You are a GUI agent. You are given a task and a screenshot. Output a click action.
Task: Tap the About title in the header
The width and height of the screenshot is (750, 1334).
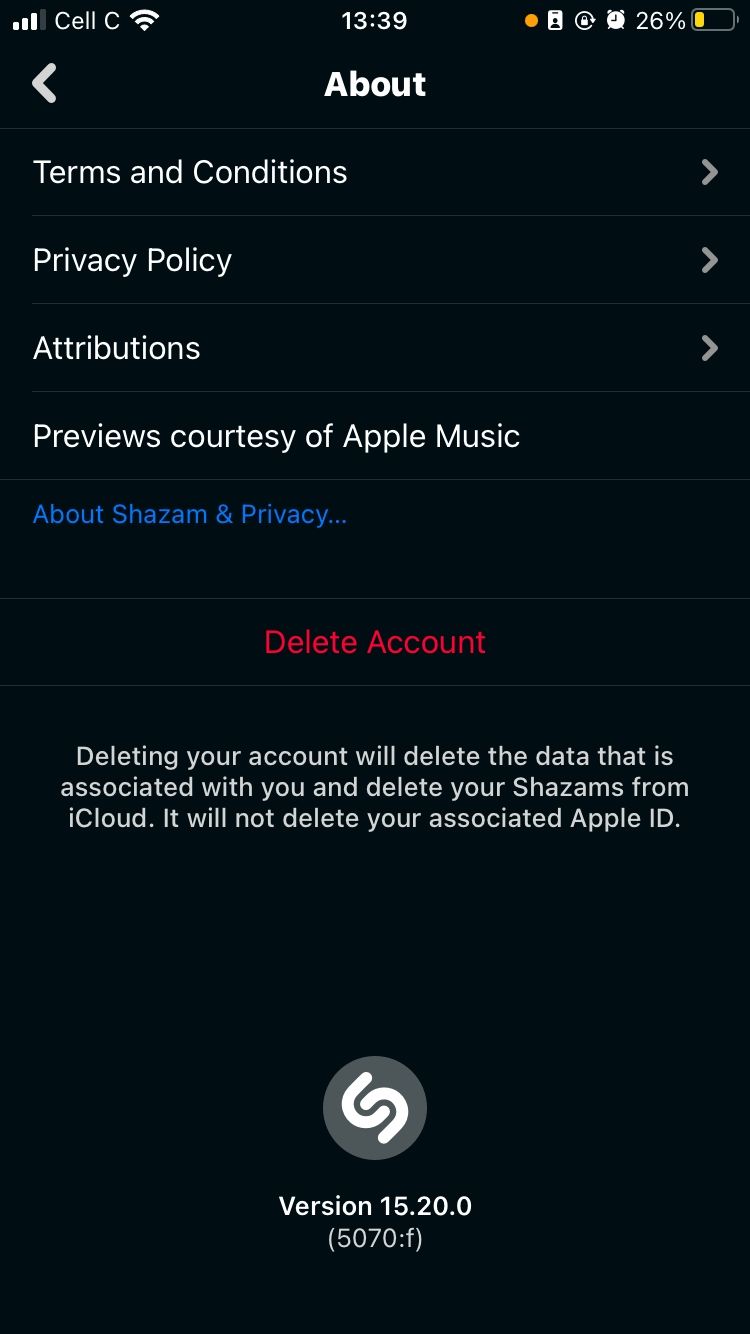(375, 84)
